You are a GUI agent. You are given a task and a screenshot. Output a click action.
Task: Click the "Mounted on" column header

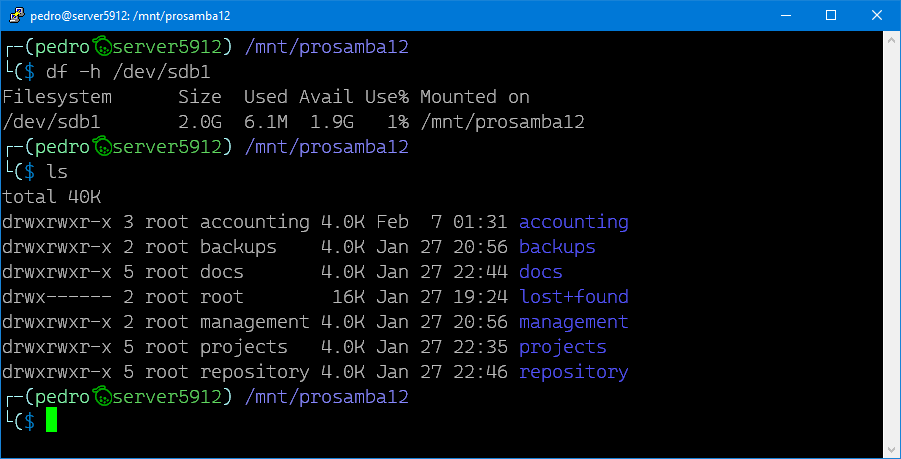(474, 97)
